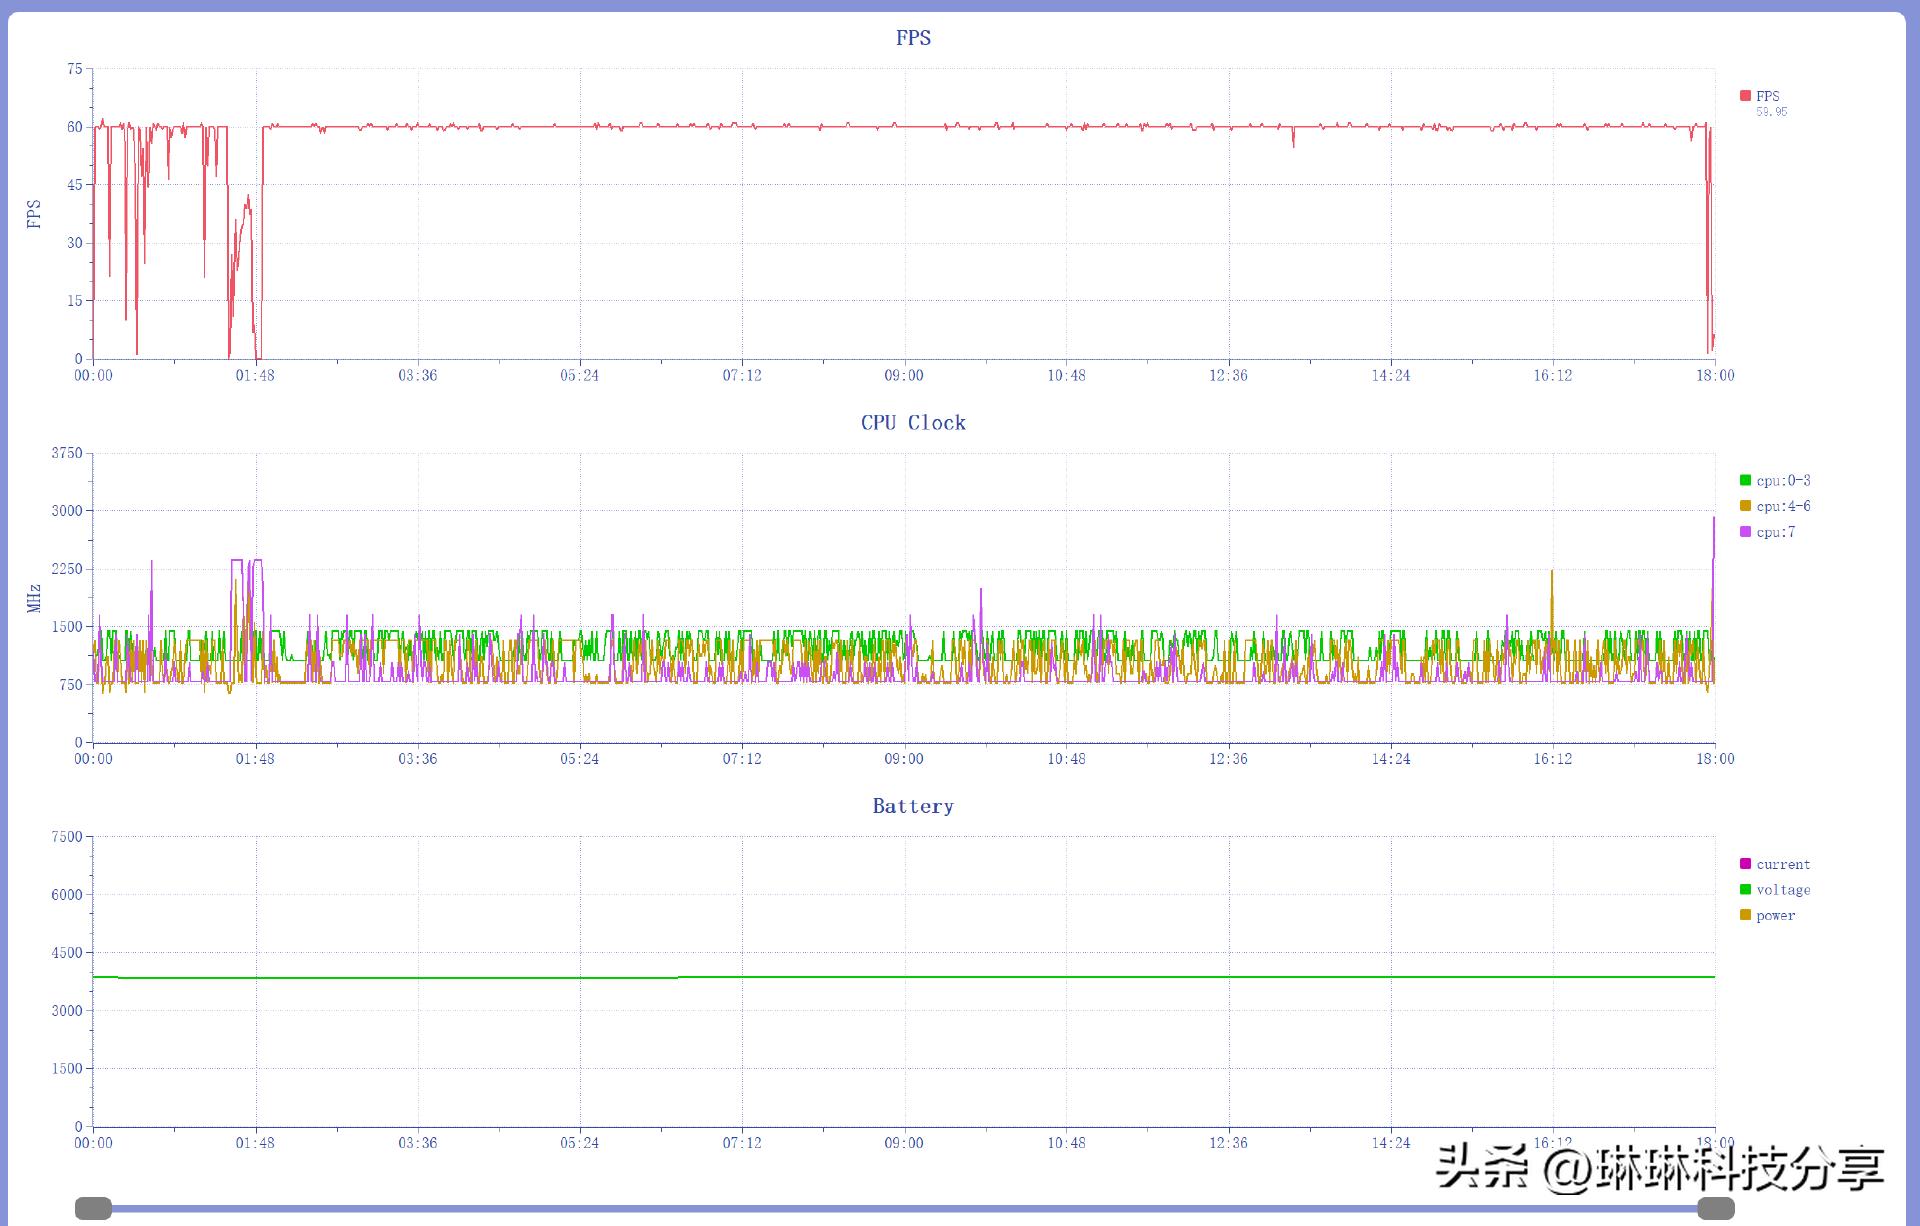Toggle the cpu:0-3 series label
Viewport: 1920px width, 1226px height.
coord(1783,480)
